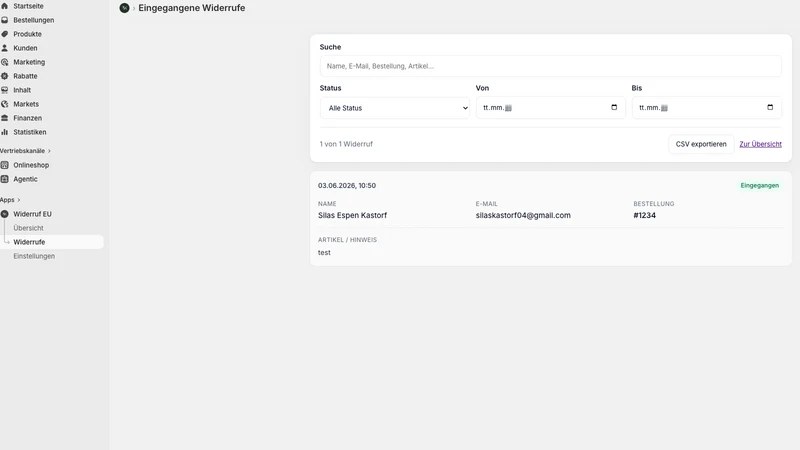Select Statistiken in the sidebar
Viewport: 800px width, 450px height.
pyautogui.click(x=30, y=132)
